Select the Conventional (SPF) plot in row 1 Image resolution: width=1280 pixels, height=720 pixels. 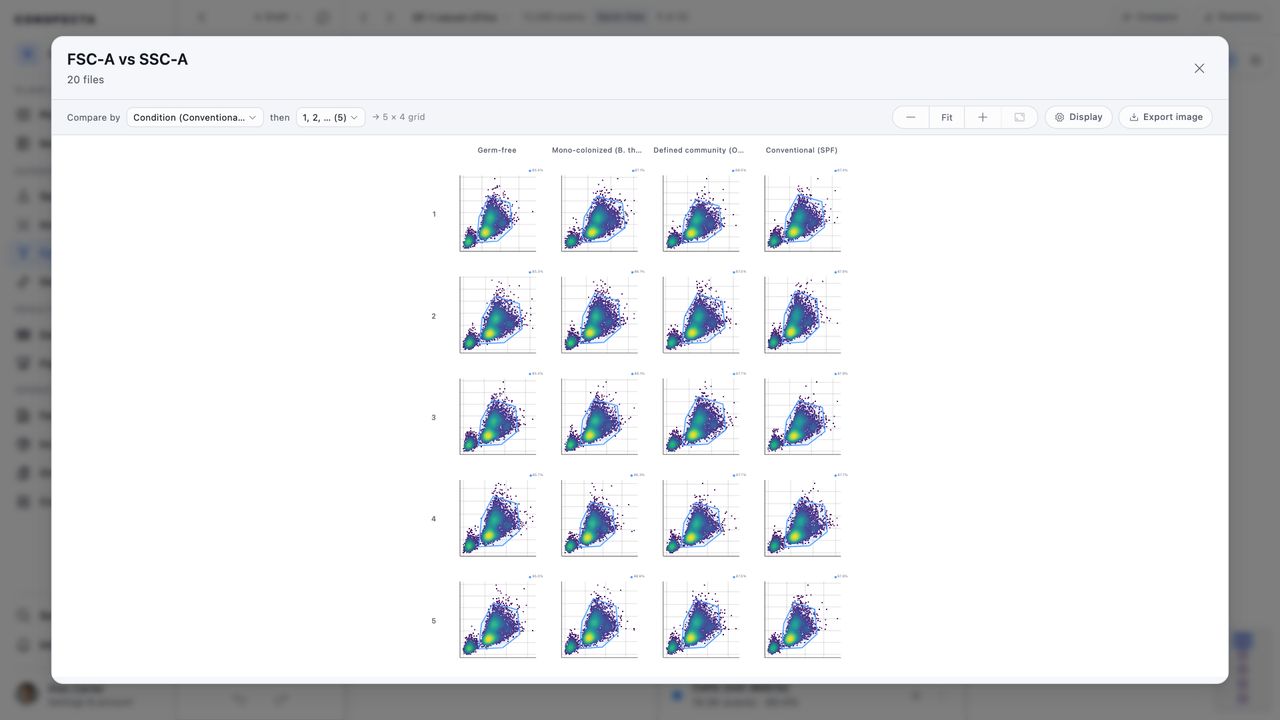click(803, 212)
